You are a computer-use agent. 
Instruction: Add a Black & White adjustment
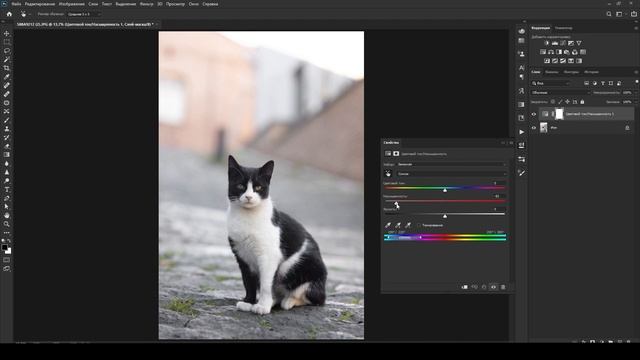[559, 52]
